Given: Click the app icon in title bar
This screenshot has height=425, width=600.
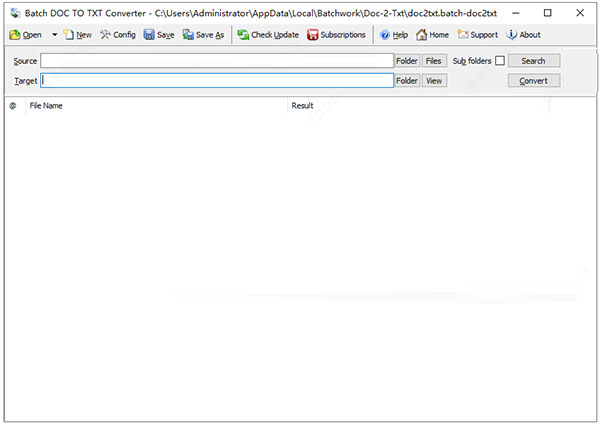Looking at the screenshot, I should point(15,13).
